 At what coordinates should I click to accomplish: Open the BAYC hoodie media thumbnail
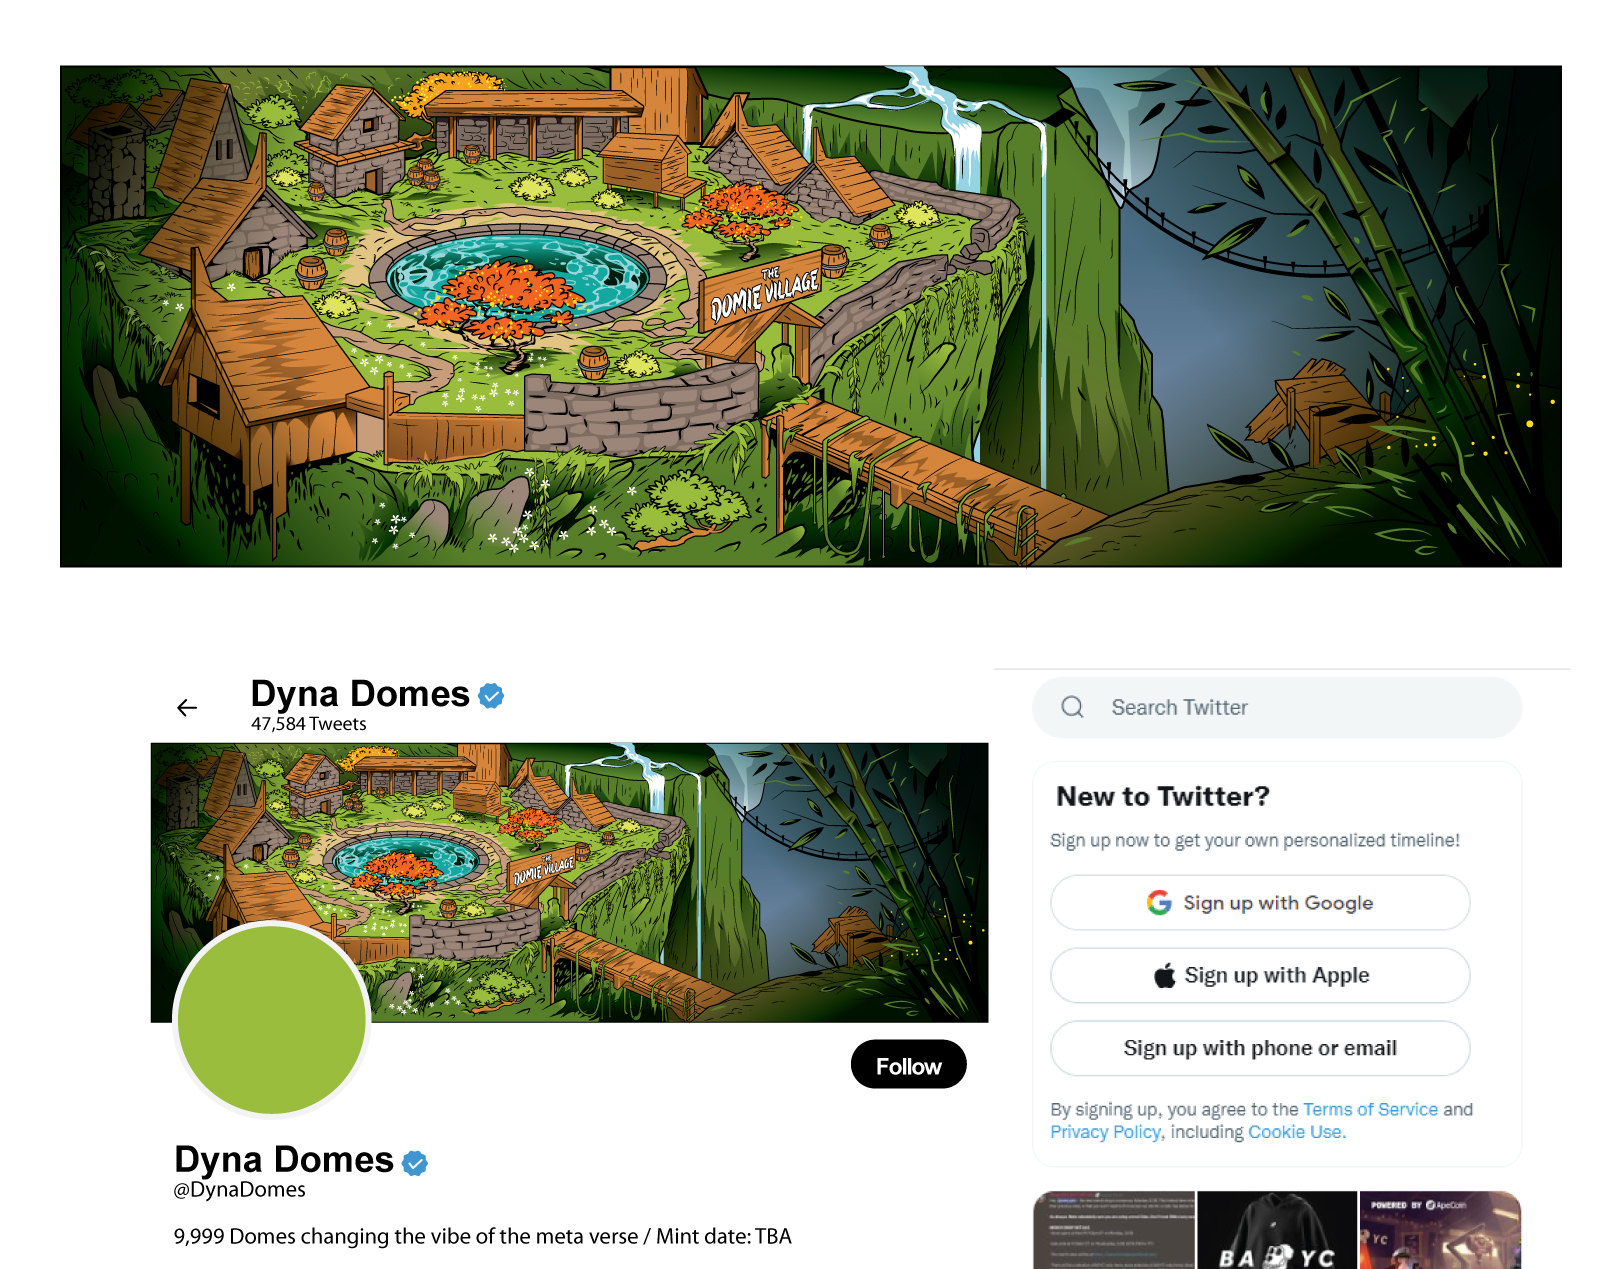coord(1277,1230)
